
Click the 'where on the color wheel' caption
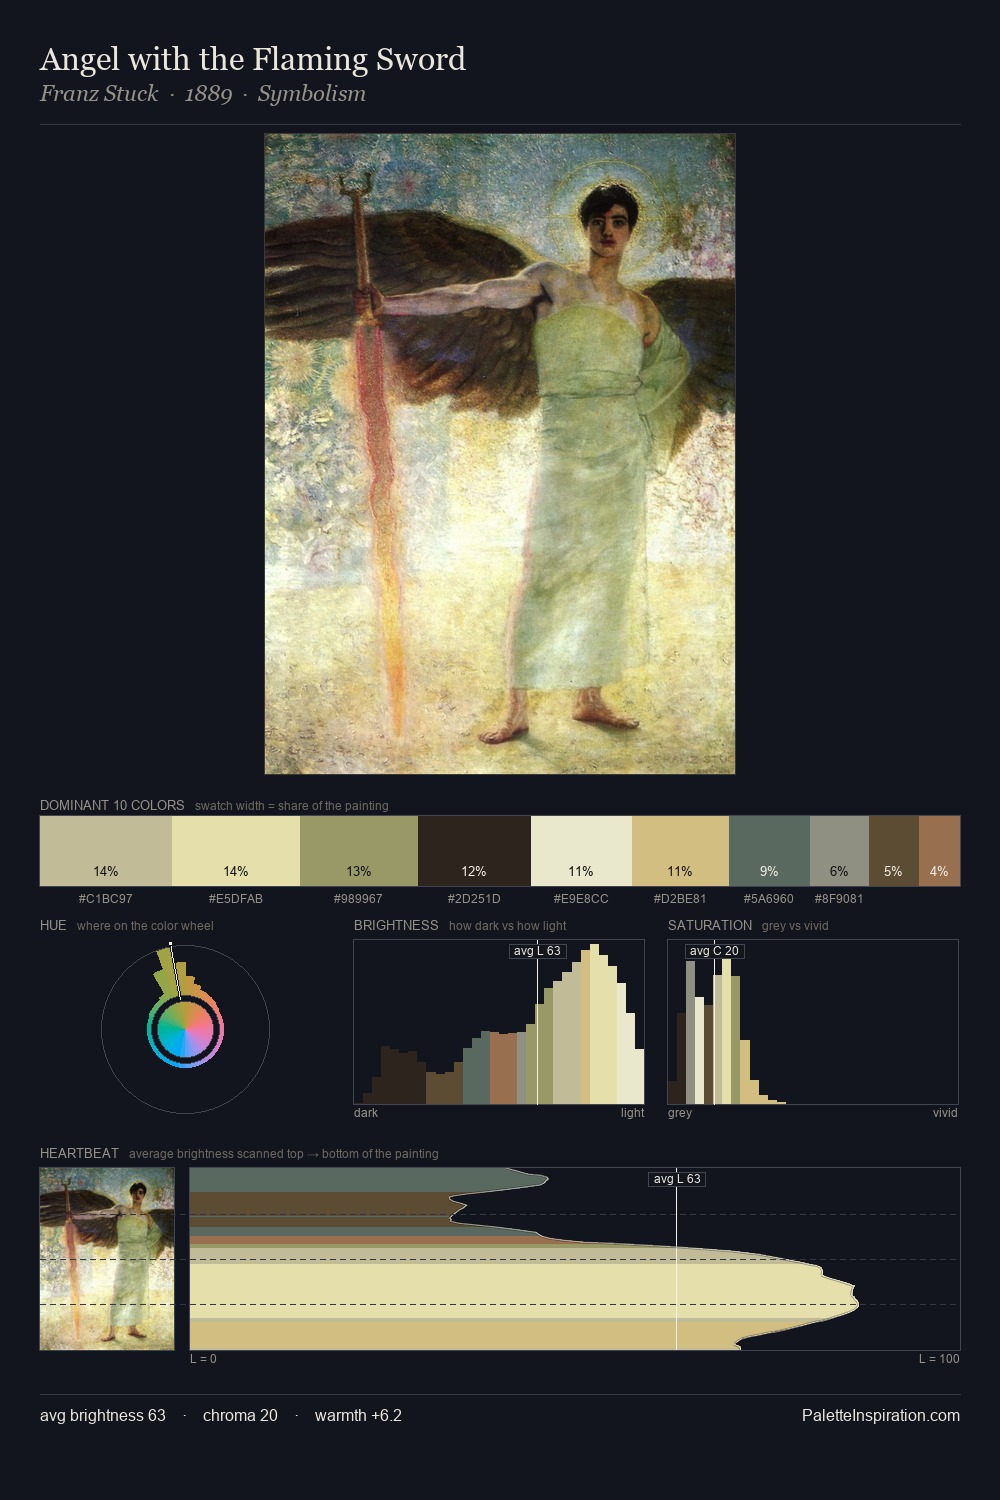(145, 925)
